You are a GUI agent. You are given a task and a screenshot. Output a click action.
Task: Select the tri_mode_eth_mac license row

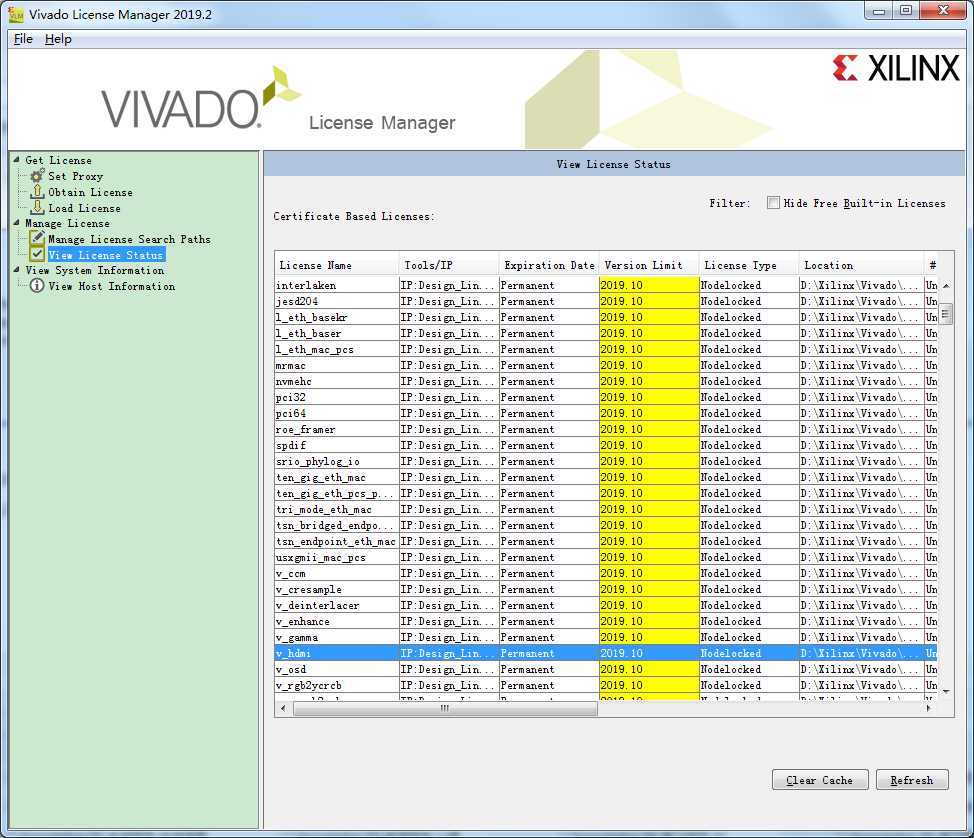(x=606, y=509)
